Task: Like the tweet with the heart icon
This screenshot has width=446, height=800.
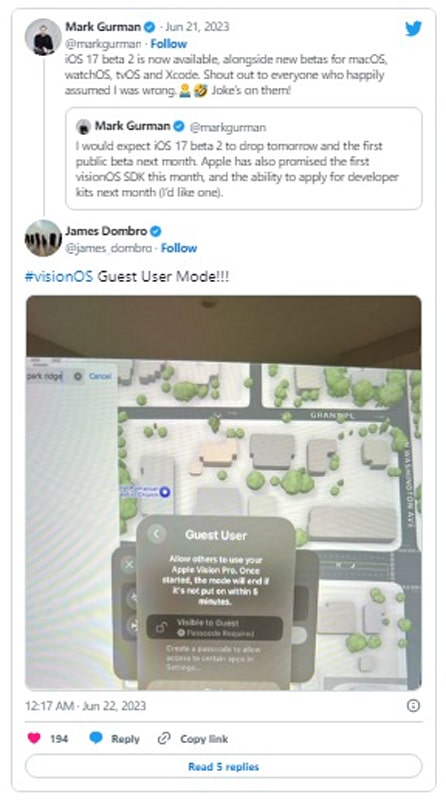Action: pos(34,738)
